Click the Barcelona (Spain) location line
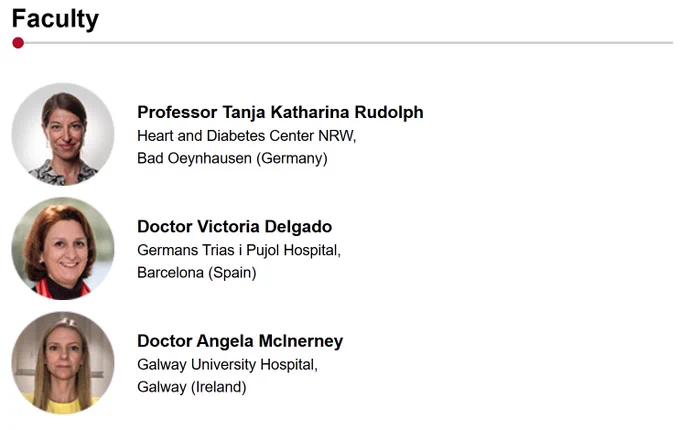Image resolution: width=680 pixels, height=430 pixels. click(197, 273)
